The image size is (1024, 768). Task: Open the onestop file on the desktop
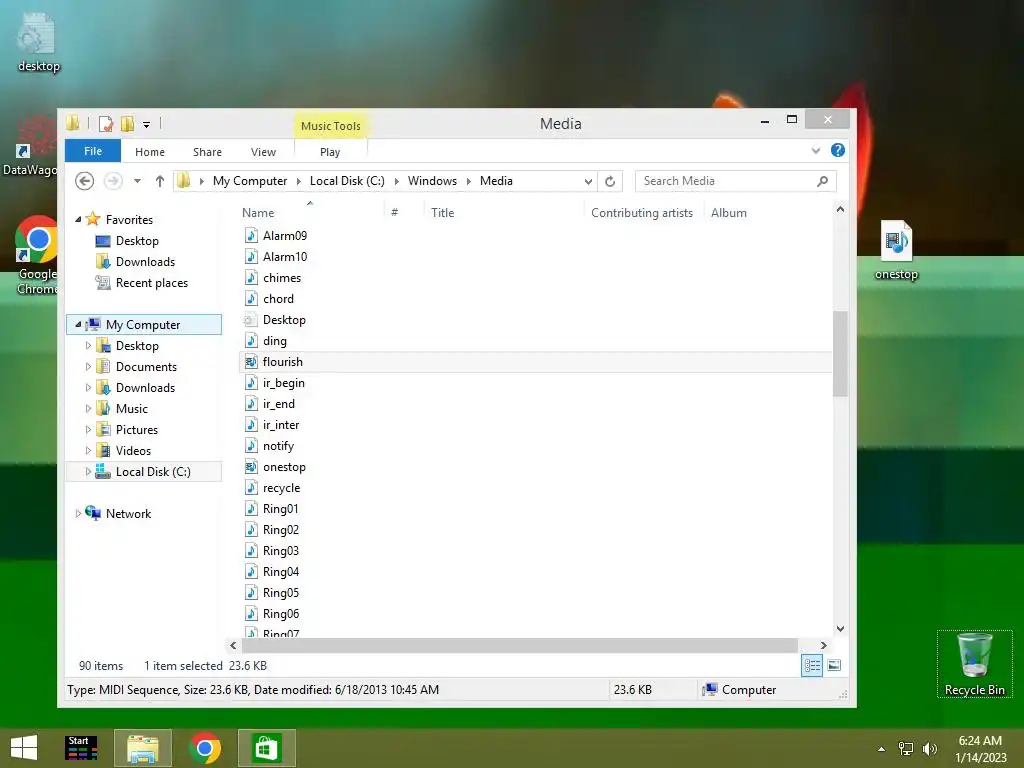point(896,251)
